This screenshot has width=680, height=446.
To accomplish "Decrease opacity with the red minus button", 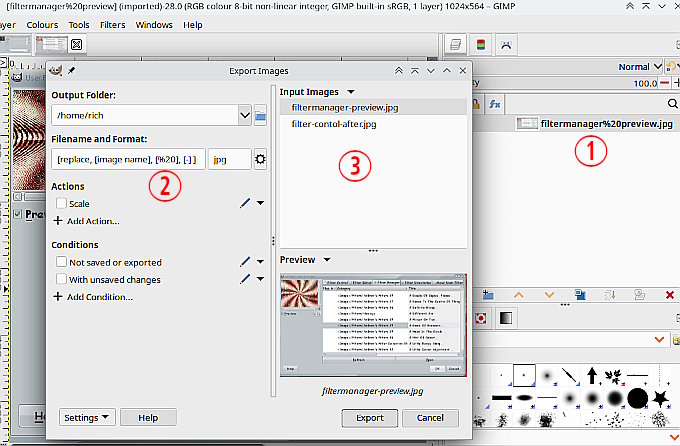I will (664, 83).
